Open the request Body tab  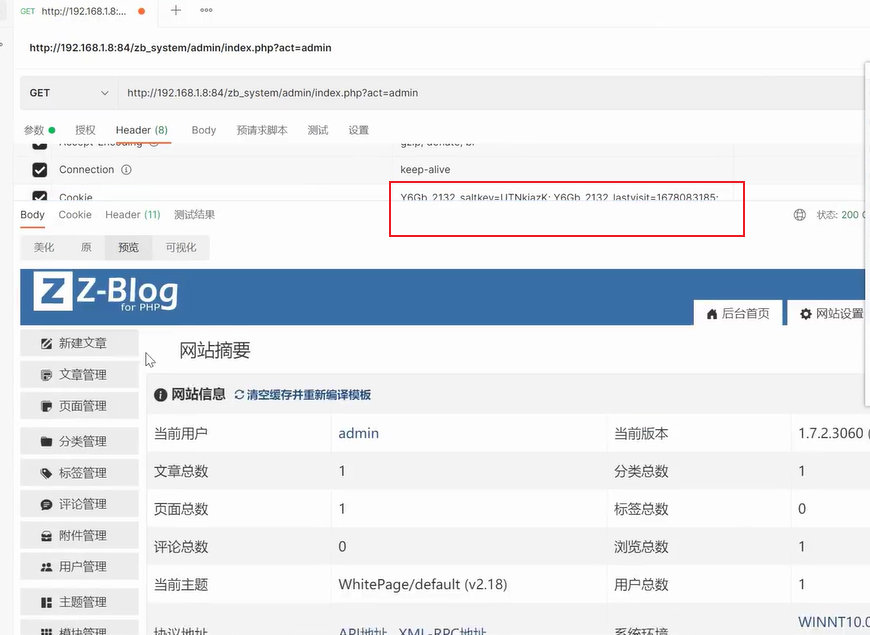tap(204, 130)
